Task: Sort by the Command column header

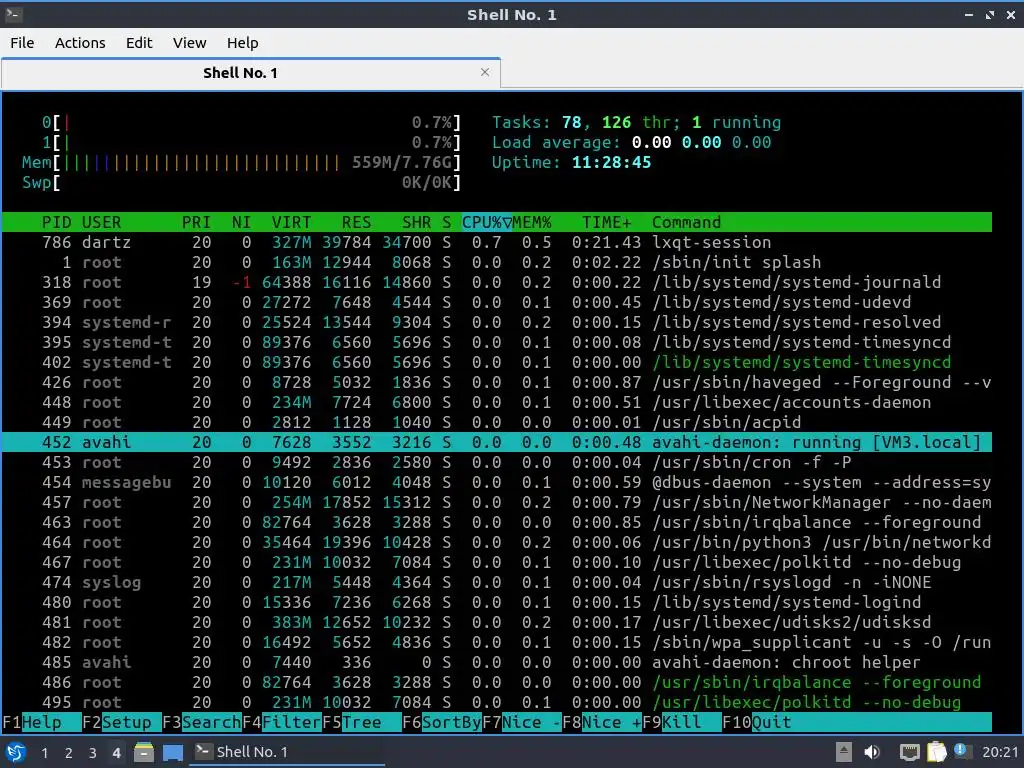Action: pos(686,222)
